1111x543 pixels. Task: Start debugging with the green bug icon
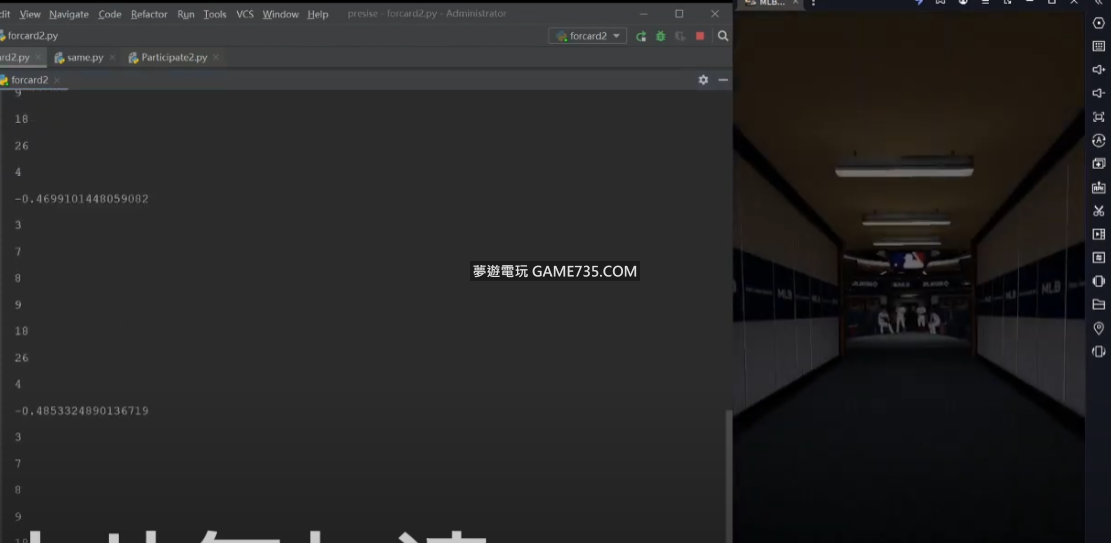660,36
